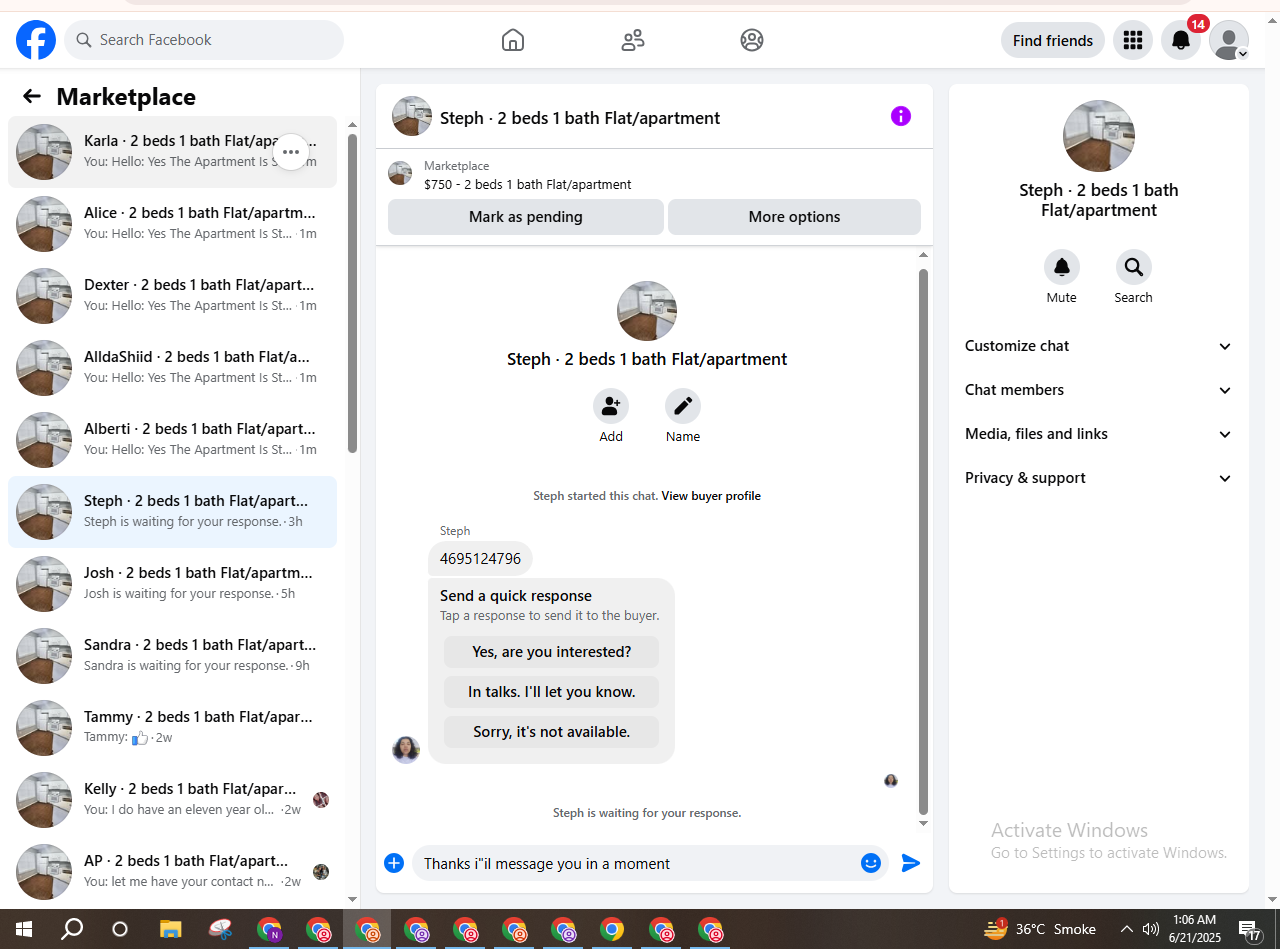Open the apps grid menu icon
The image size is (1280, 949).
click(x=1133, y=40)
